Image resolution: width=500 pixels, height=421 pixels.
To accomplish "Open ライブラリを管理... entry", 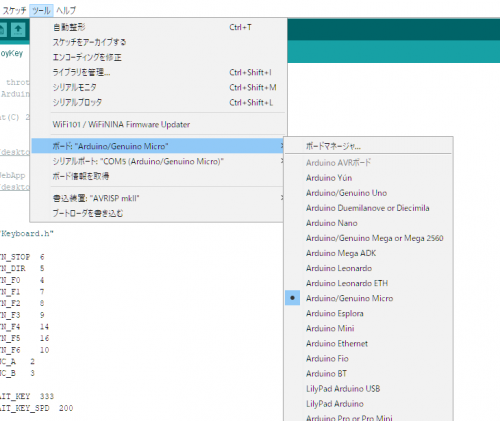I will (x=158, y=72).
